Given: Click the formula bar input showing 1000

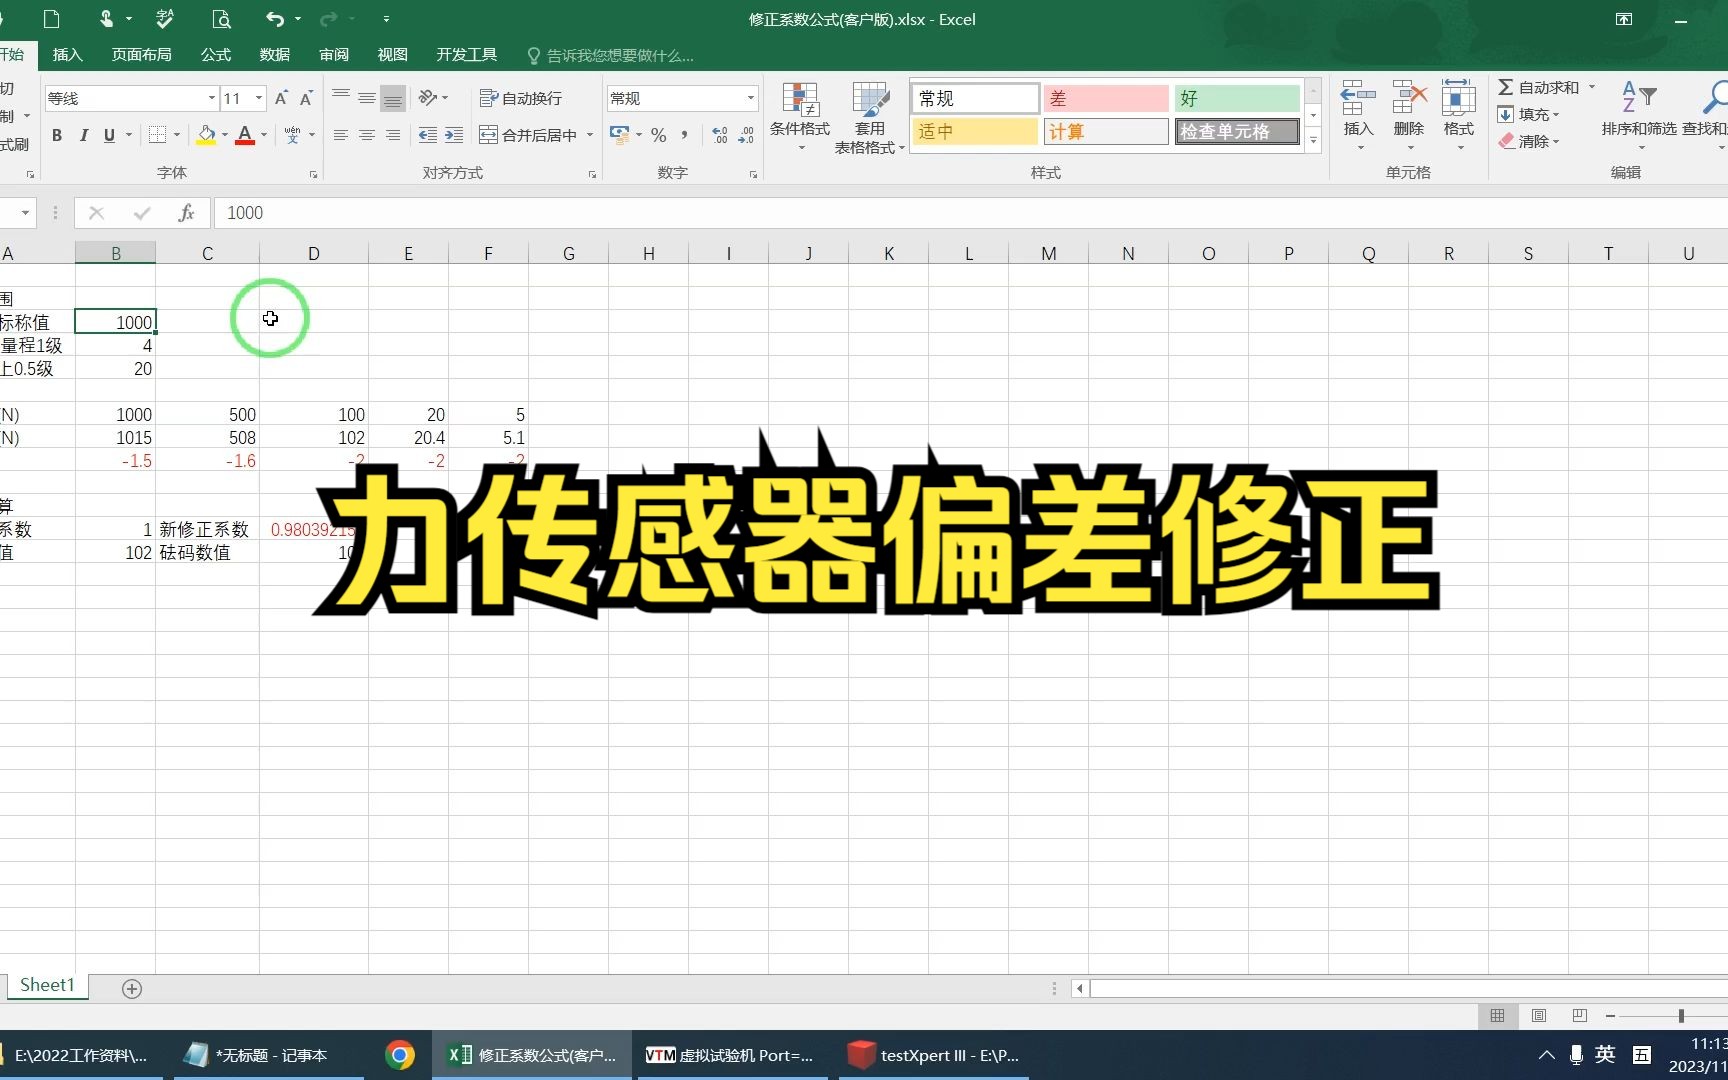Looking at the screenshot, I should pyautogui.click(x=970, y=212).
